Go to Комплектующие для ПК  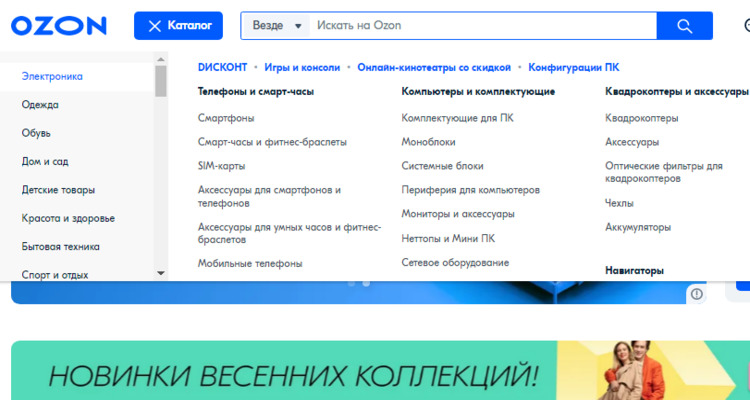click(x=458, y=118)
